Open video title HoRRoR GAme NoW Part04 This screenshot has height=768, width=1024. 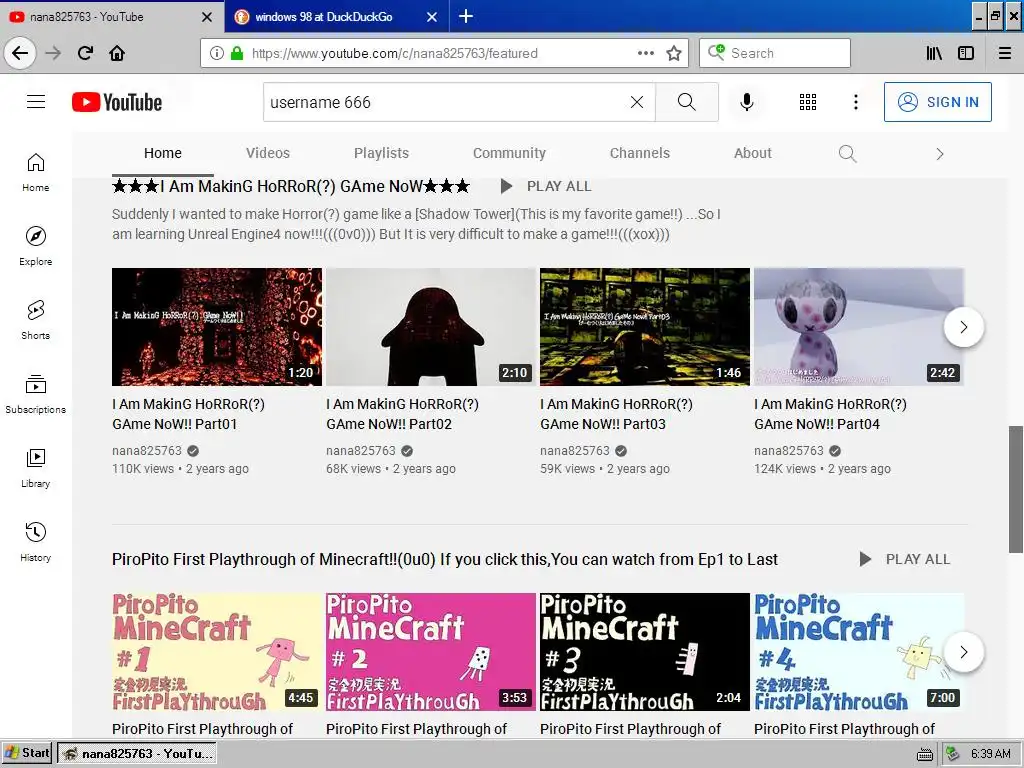tap(831, 414)
